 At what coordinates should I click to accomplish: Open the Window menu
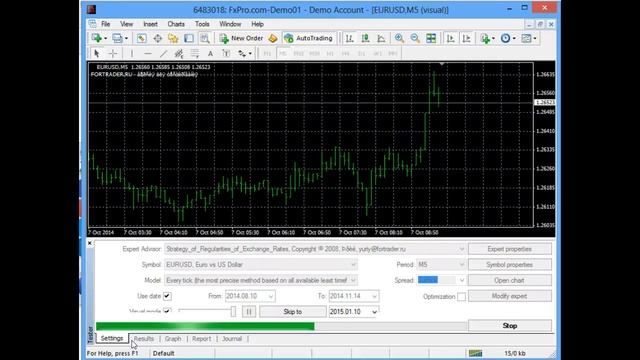coord(230,24)
